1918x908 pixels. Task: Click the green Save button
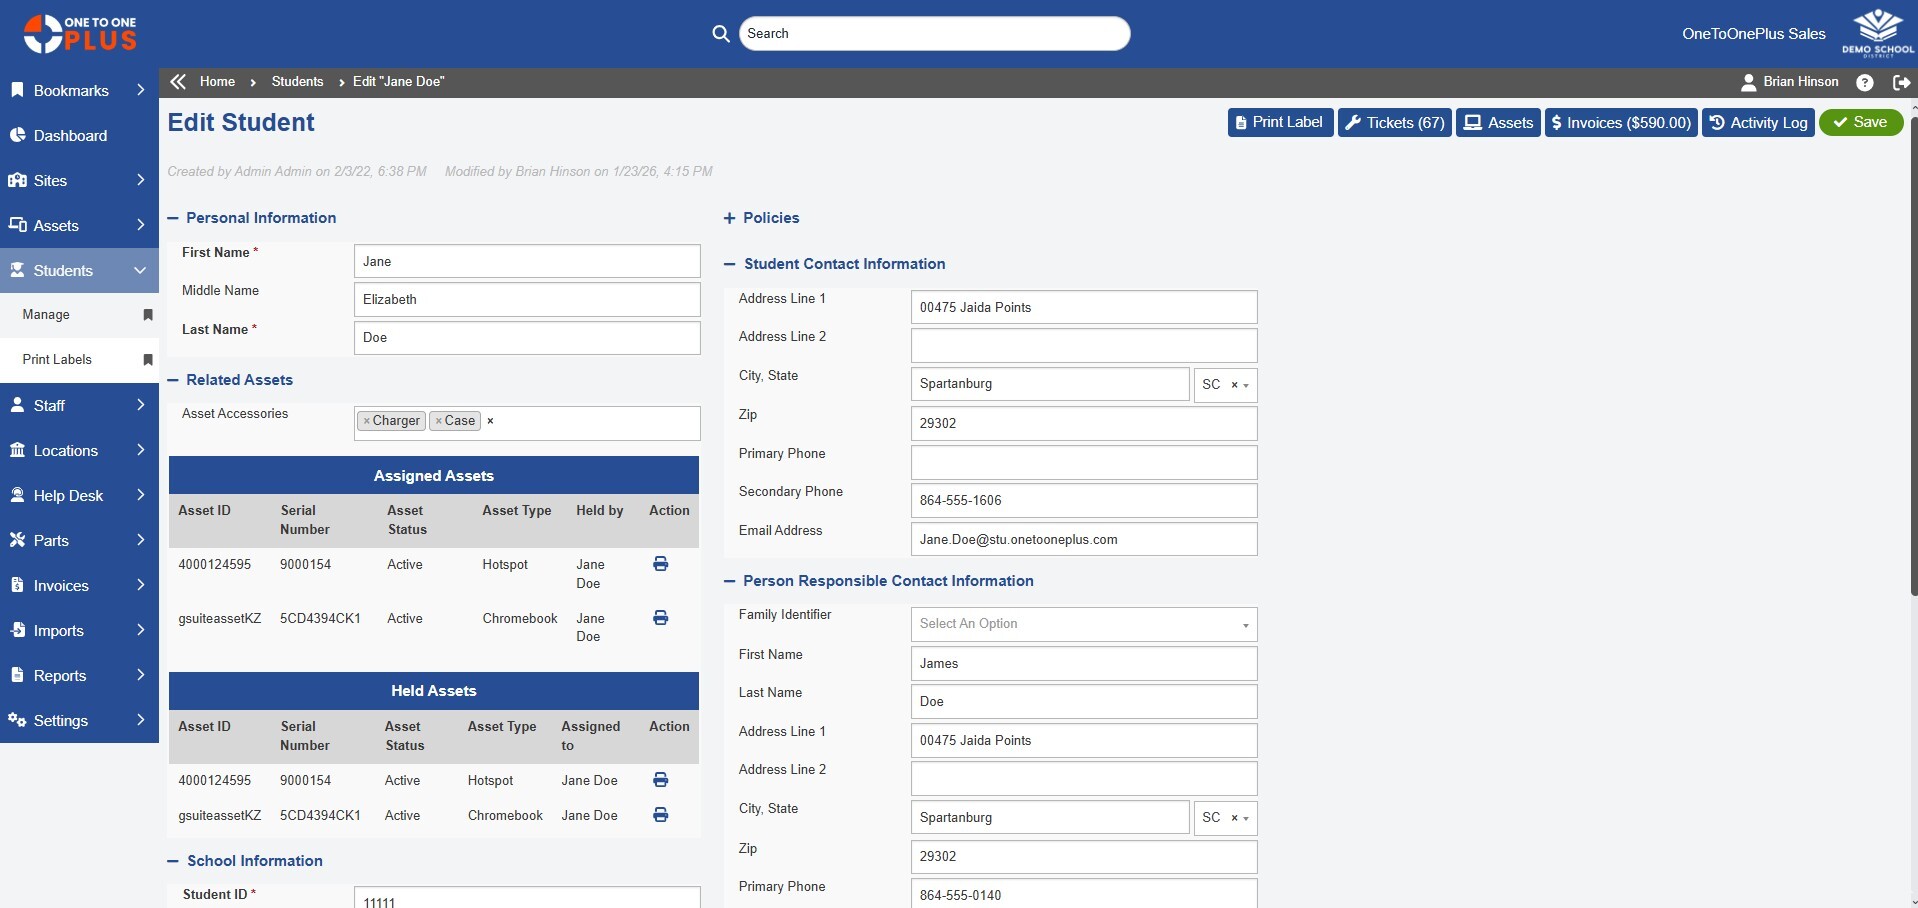(x=1860, y=123)
